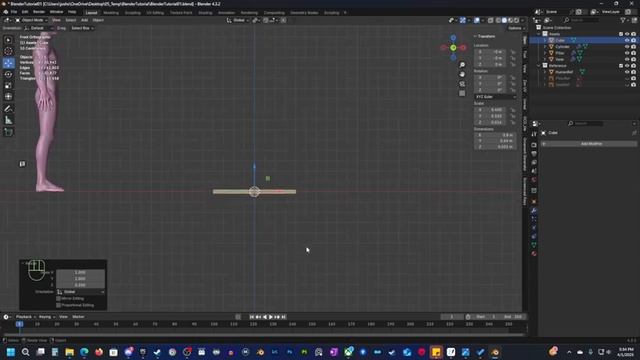Image resolution: width=640 pixels, height=360 pixels.
Task: Open the Select Box drag dropdown
Action: click(x=82, y=28)
